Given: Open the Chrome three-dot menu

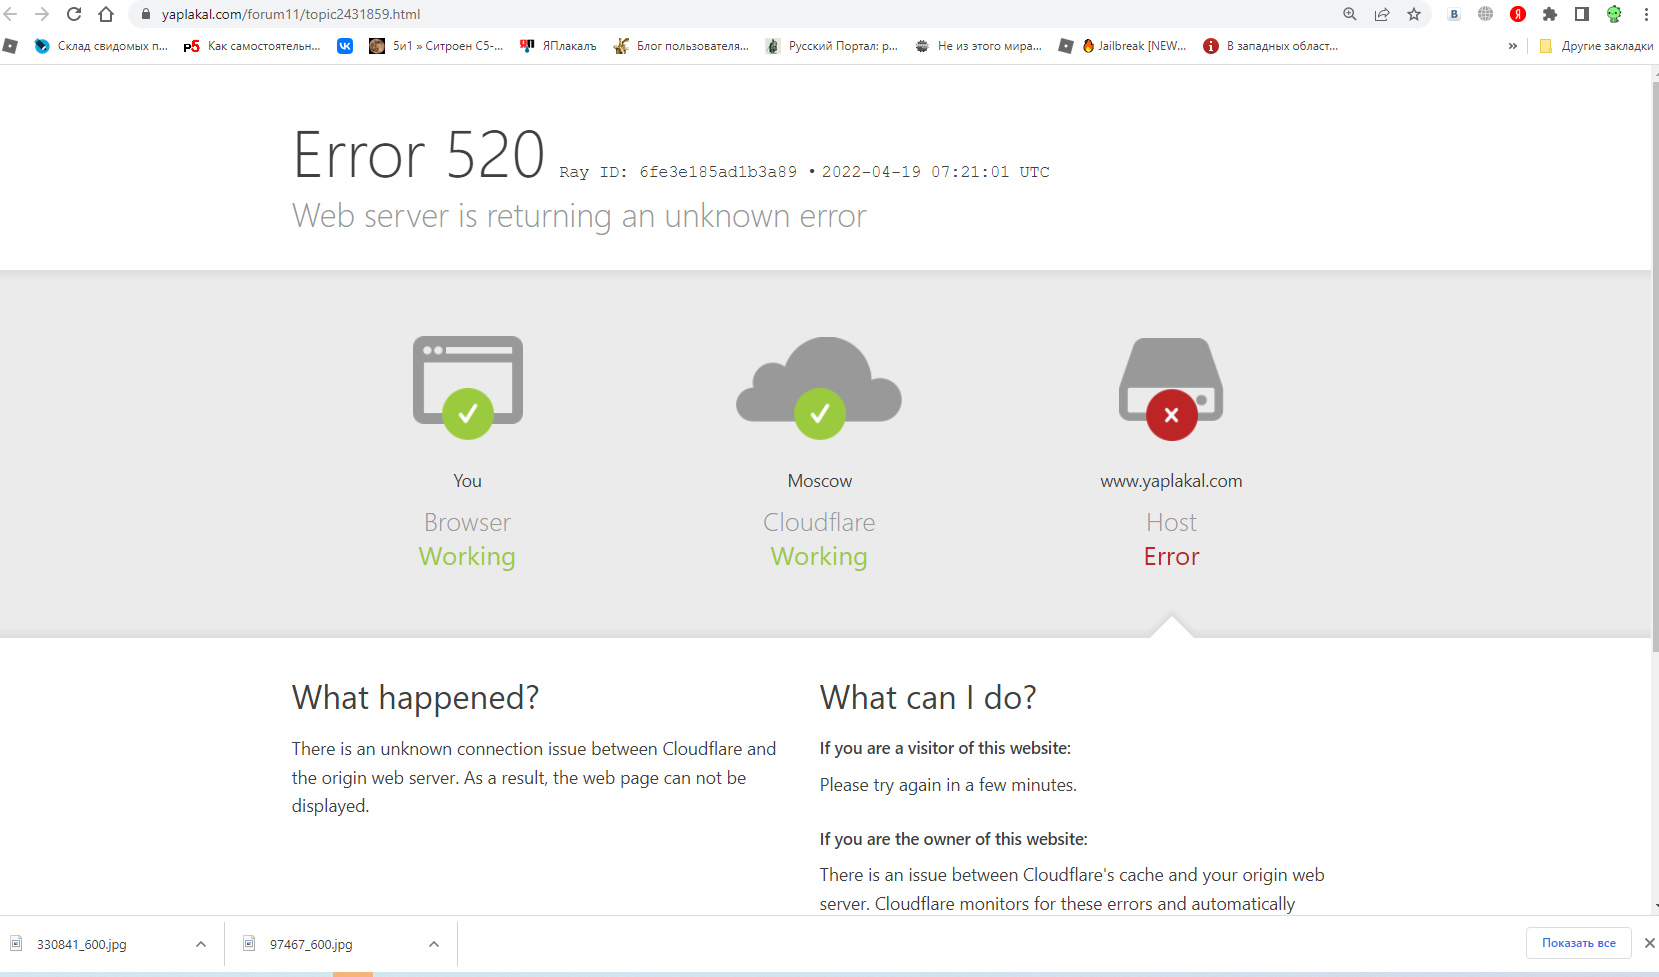Looking at the screenshot, I should click(x=1646, y=14).
